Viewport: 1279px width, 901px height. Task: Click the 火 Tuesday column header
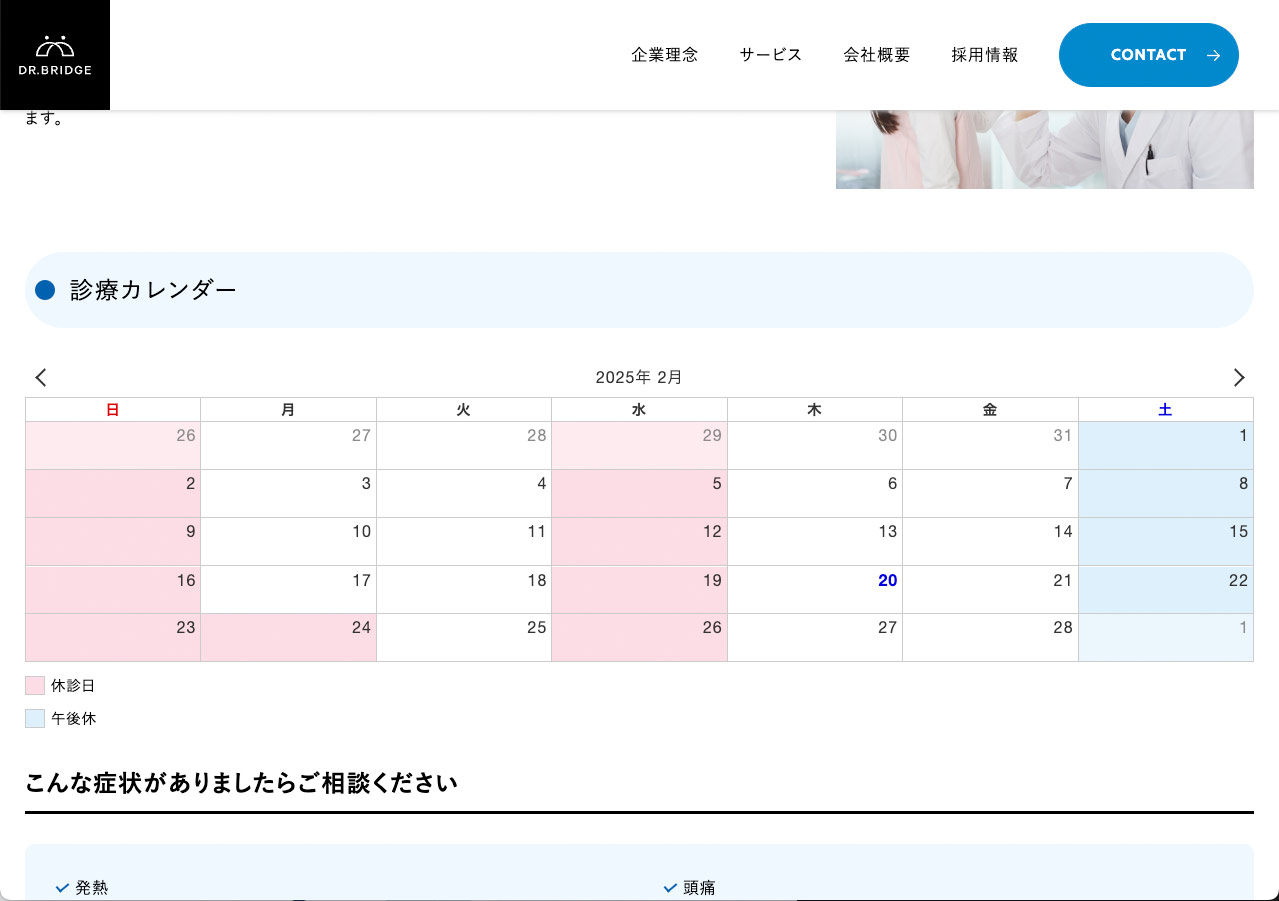point(464,410)
